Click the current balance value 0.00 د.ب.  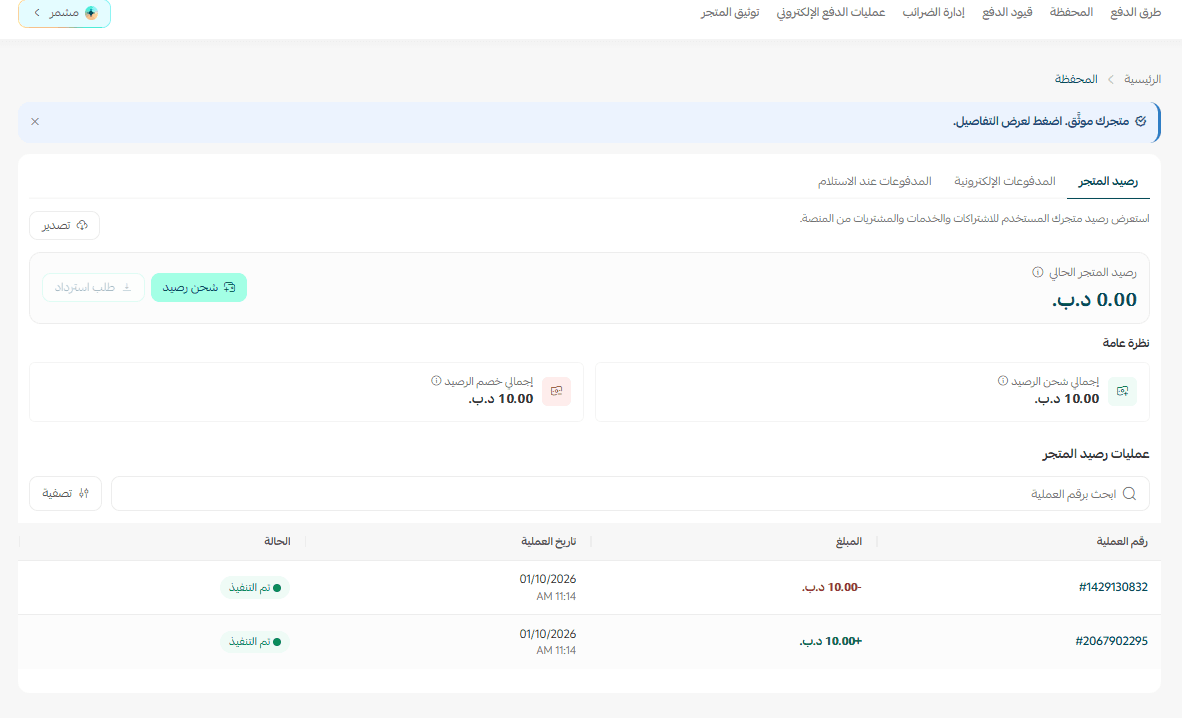point(1095,299)
